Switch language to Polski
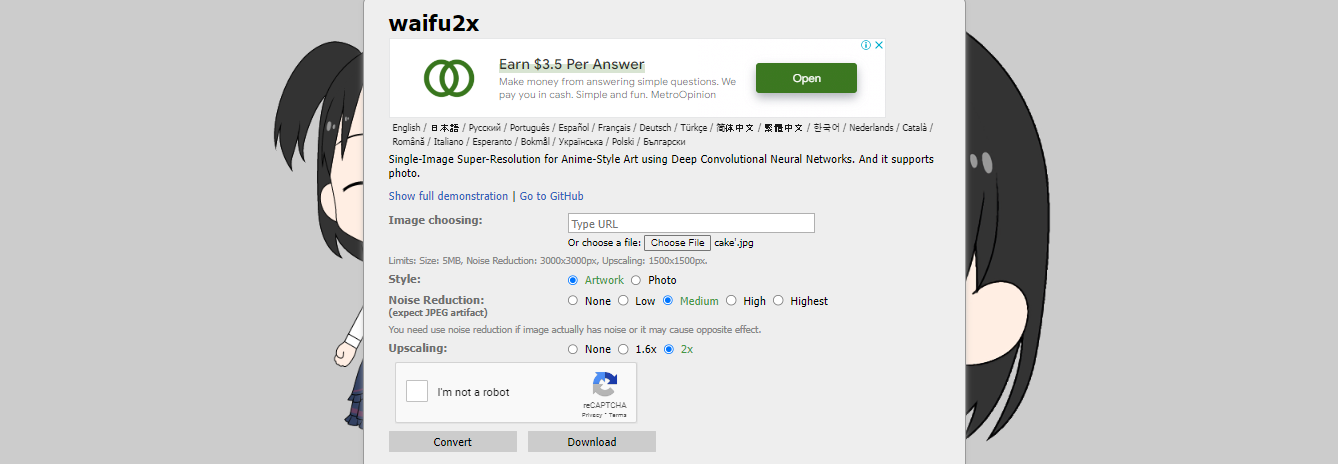Viewport: 1338px width, 464px height. [622, 142]
